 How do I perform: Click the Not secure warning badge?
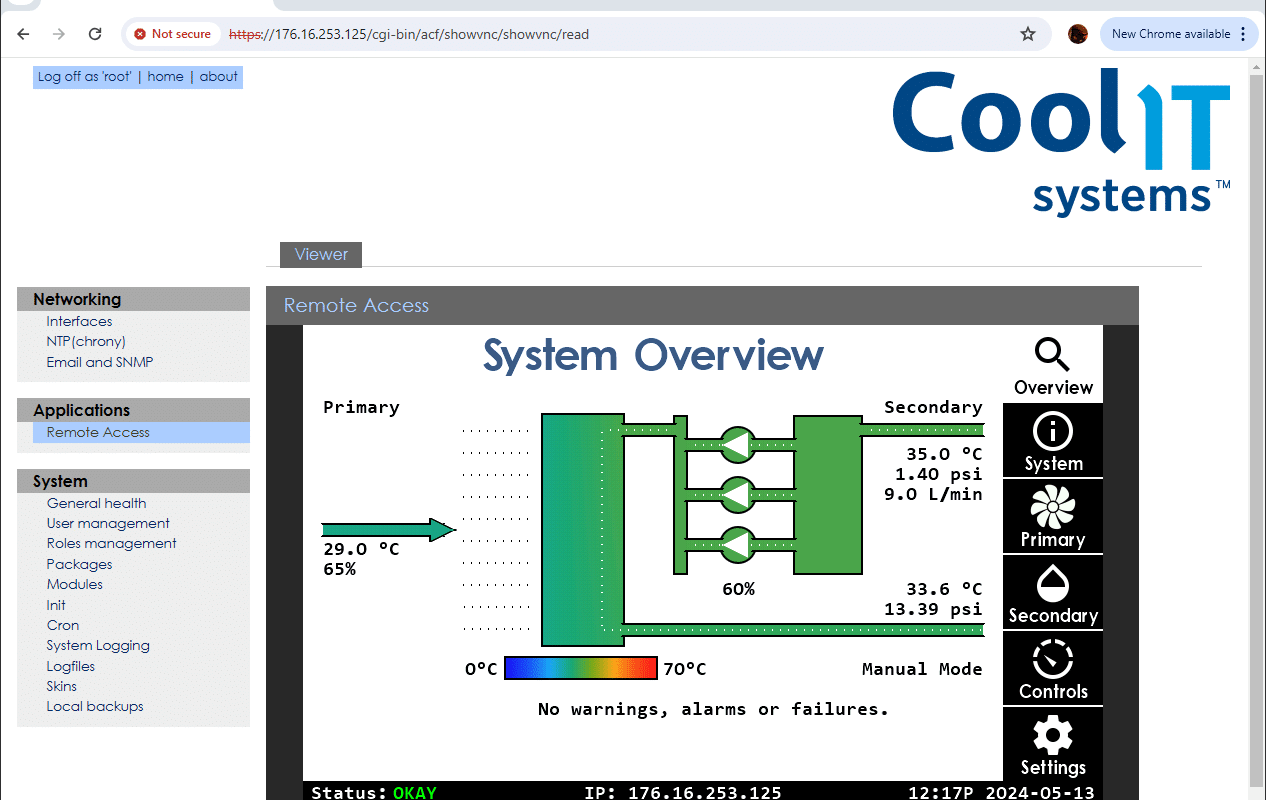172,34
